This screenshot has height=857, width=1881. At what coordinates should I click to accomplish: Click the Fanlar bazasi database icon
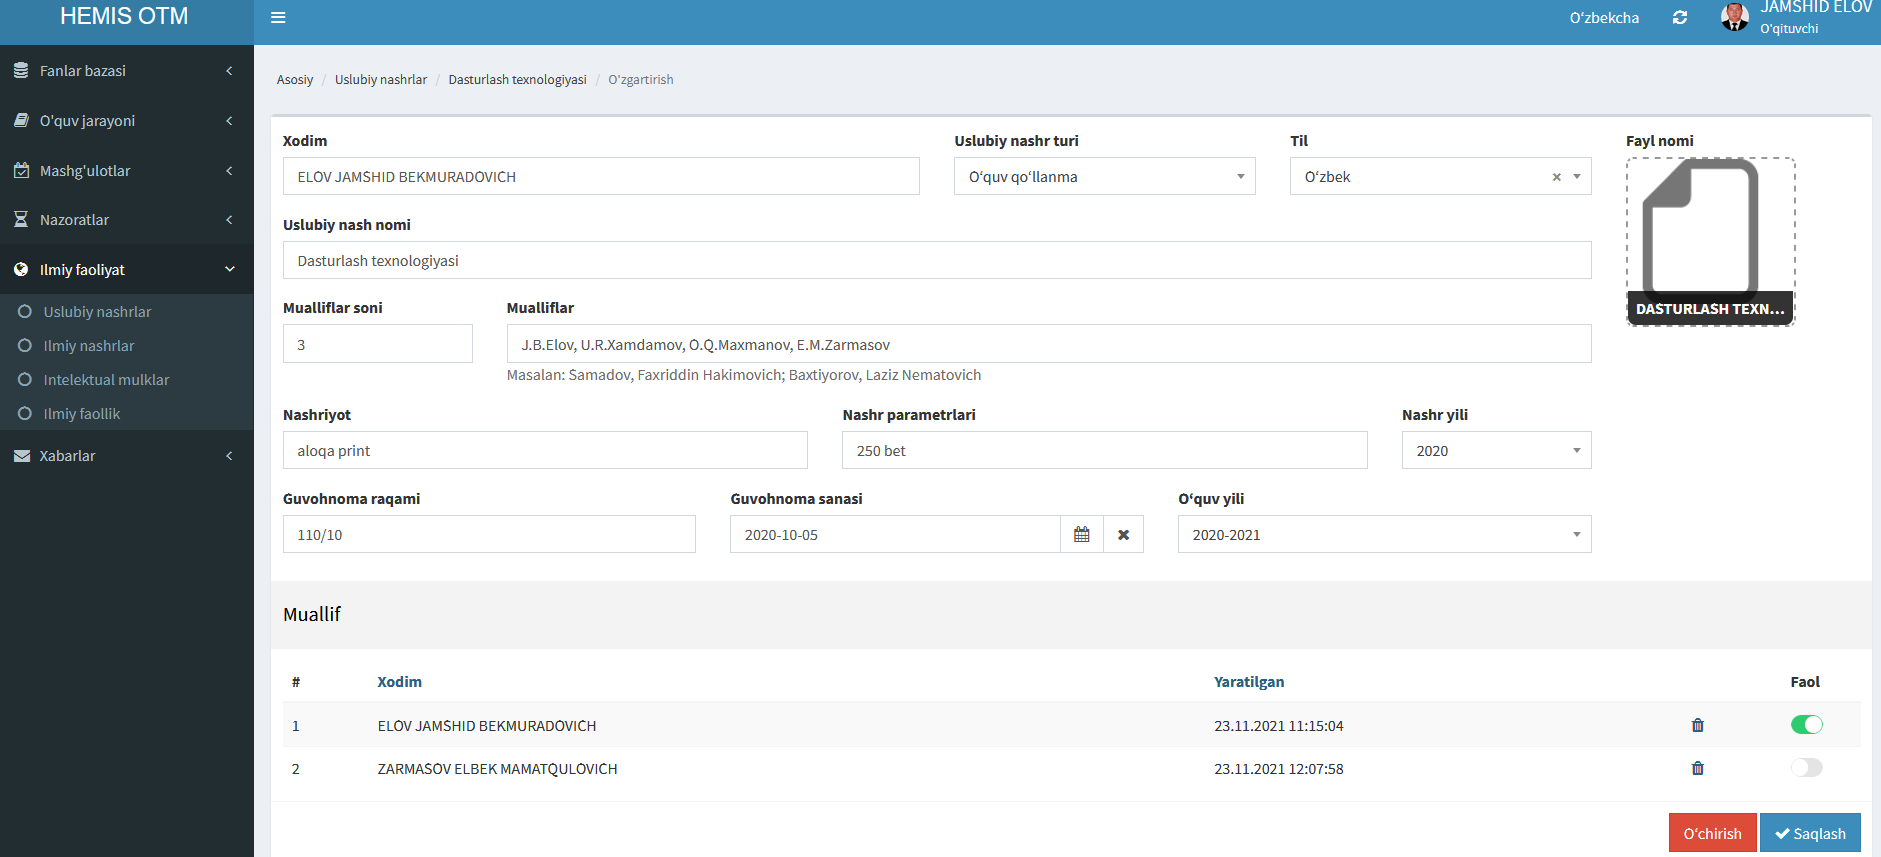pos(21,71)
